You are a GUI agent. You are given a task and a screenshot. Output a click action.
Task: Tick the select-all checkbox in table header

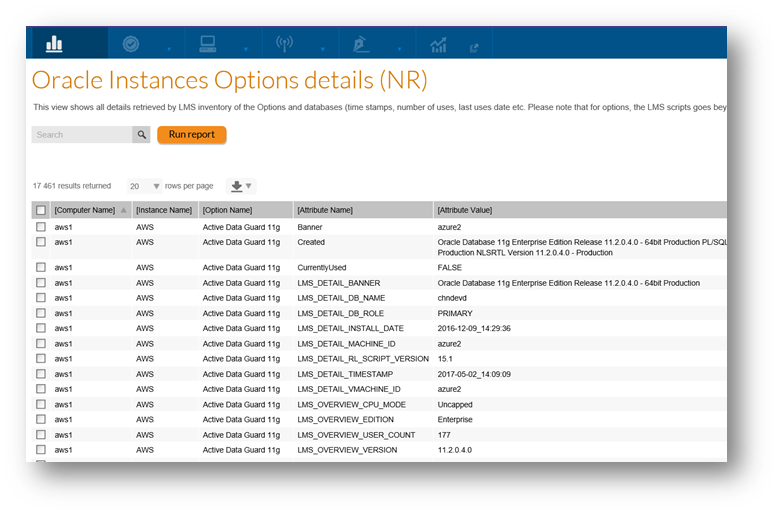pos(41,210)
